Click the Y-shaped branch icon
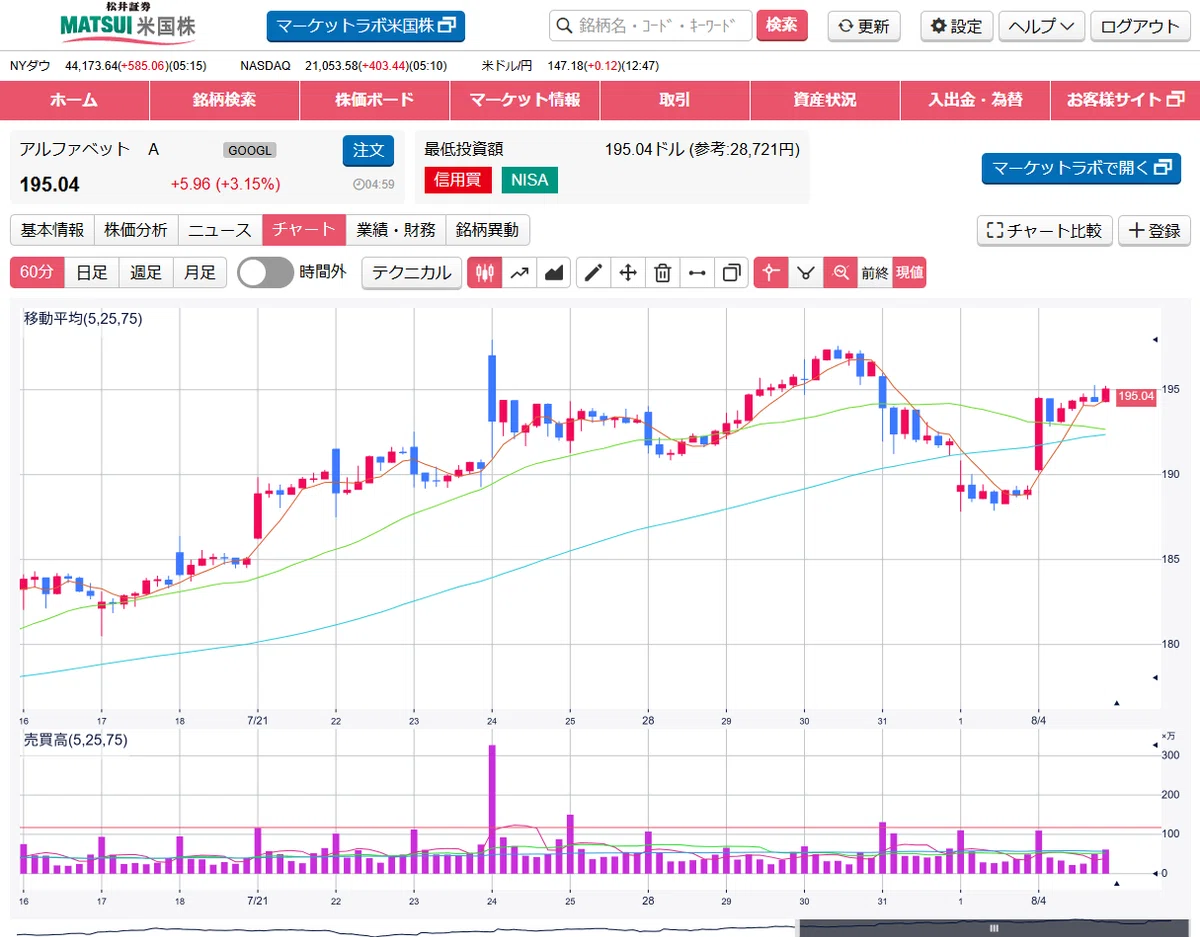Image resolution: width=1200 pixels, height=937 pixels. (x=806, y=272)
